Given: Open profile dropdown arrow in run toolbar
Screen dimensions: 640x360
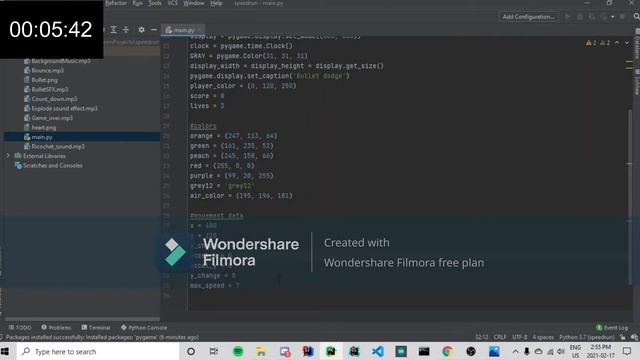Looking at the screenshot, I should [x=612, y=17].
